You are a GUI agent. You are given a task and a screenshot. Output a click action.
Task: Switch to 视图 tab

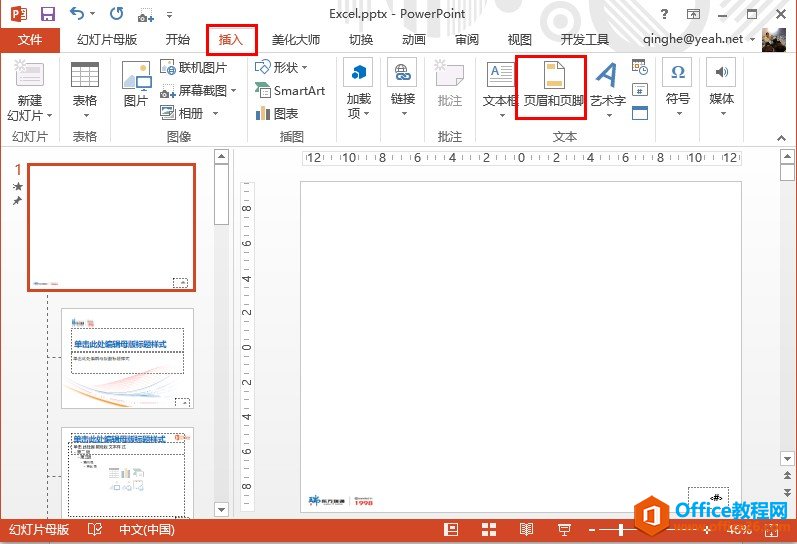tap(519, 40)
